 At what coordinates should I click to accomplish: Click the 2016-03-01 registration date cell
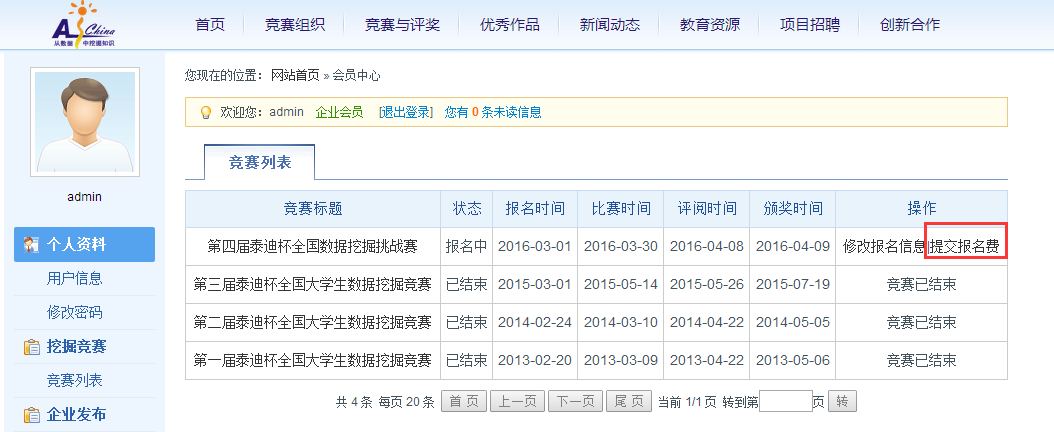click(535, 247)
